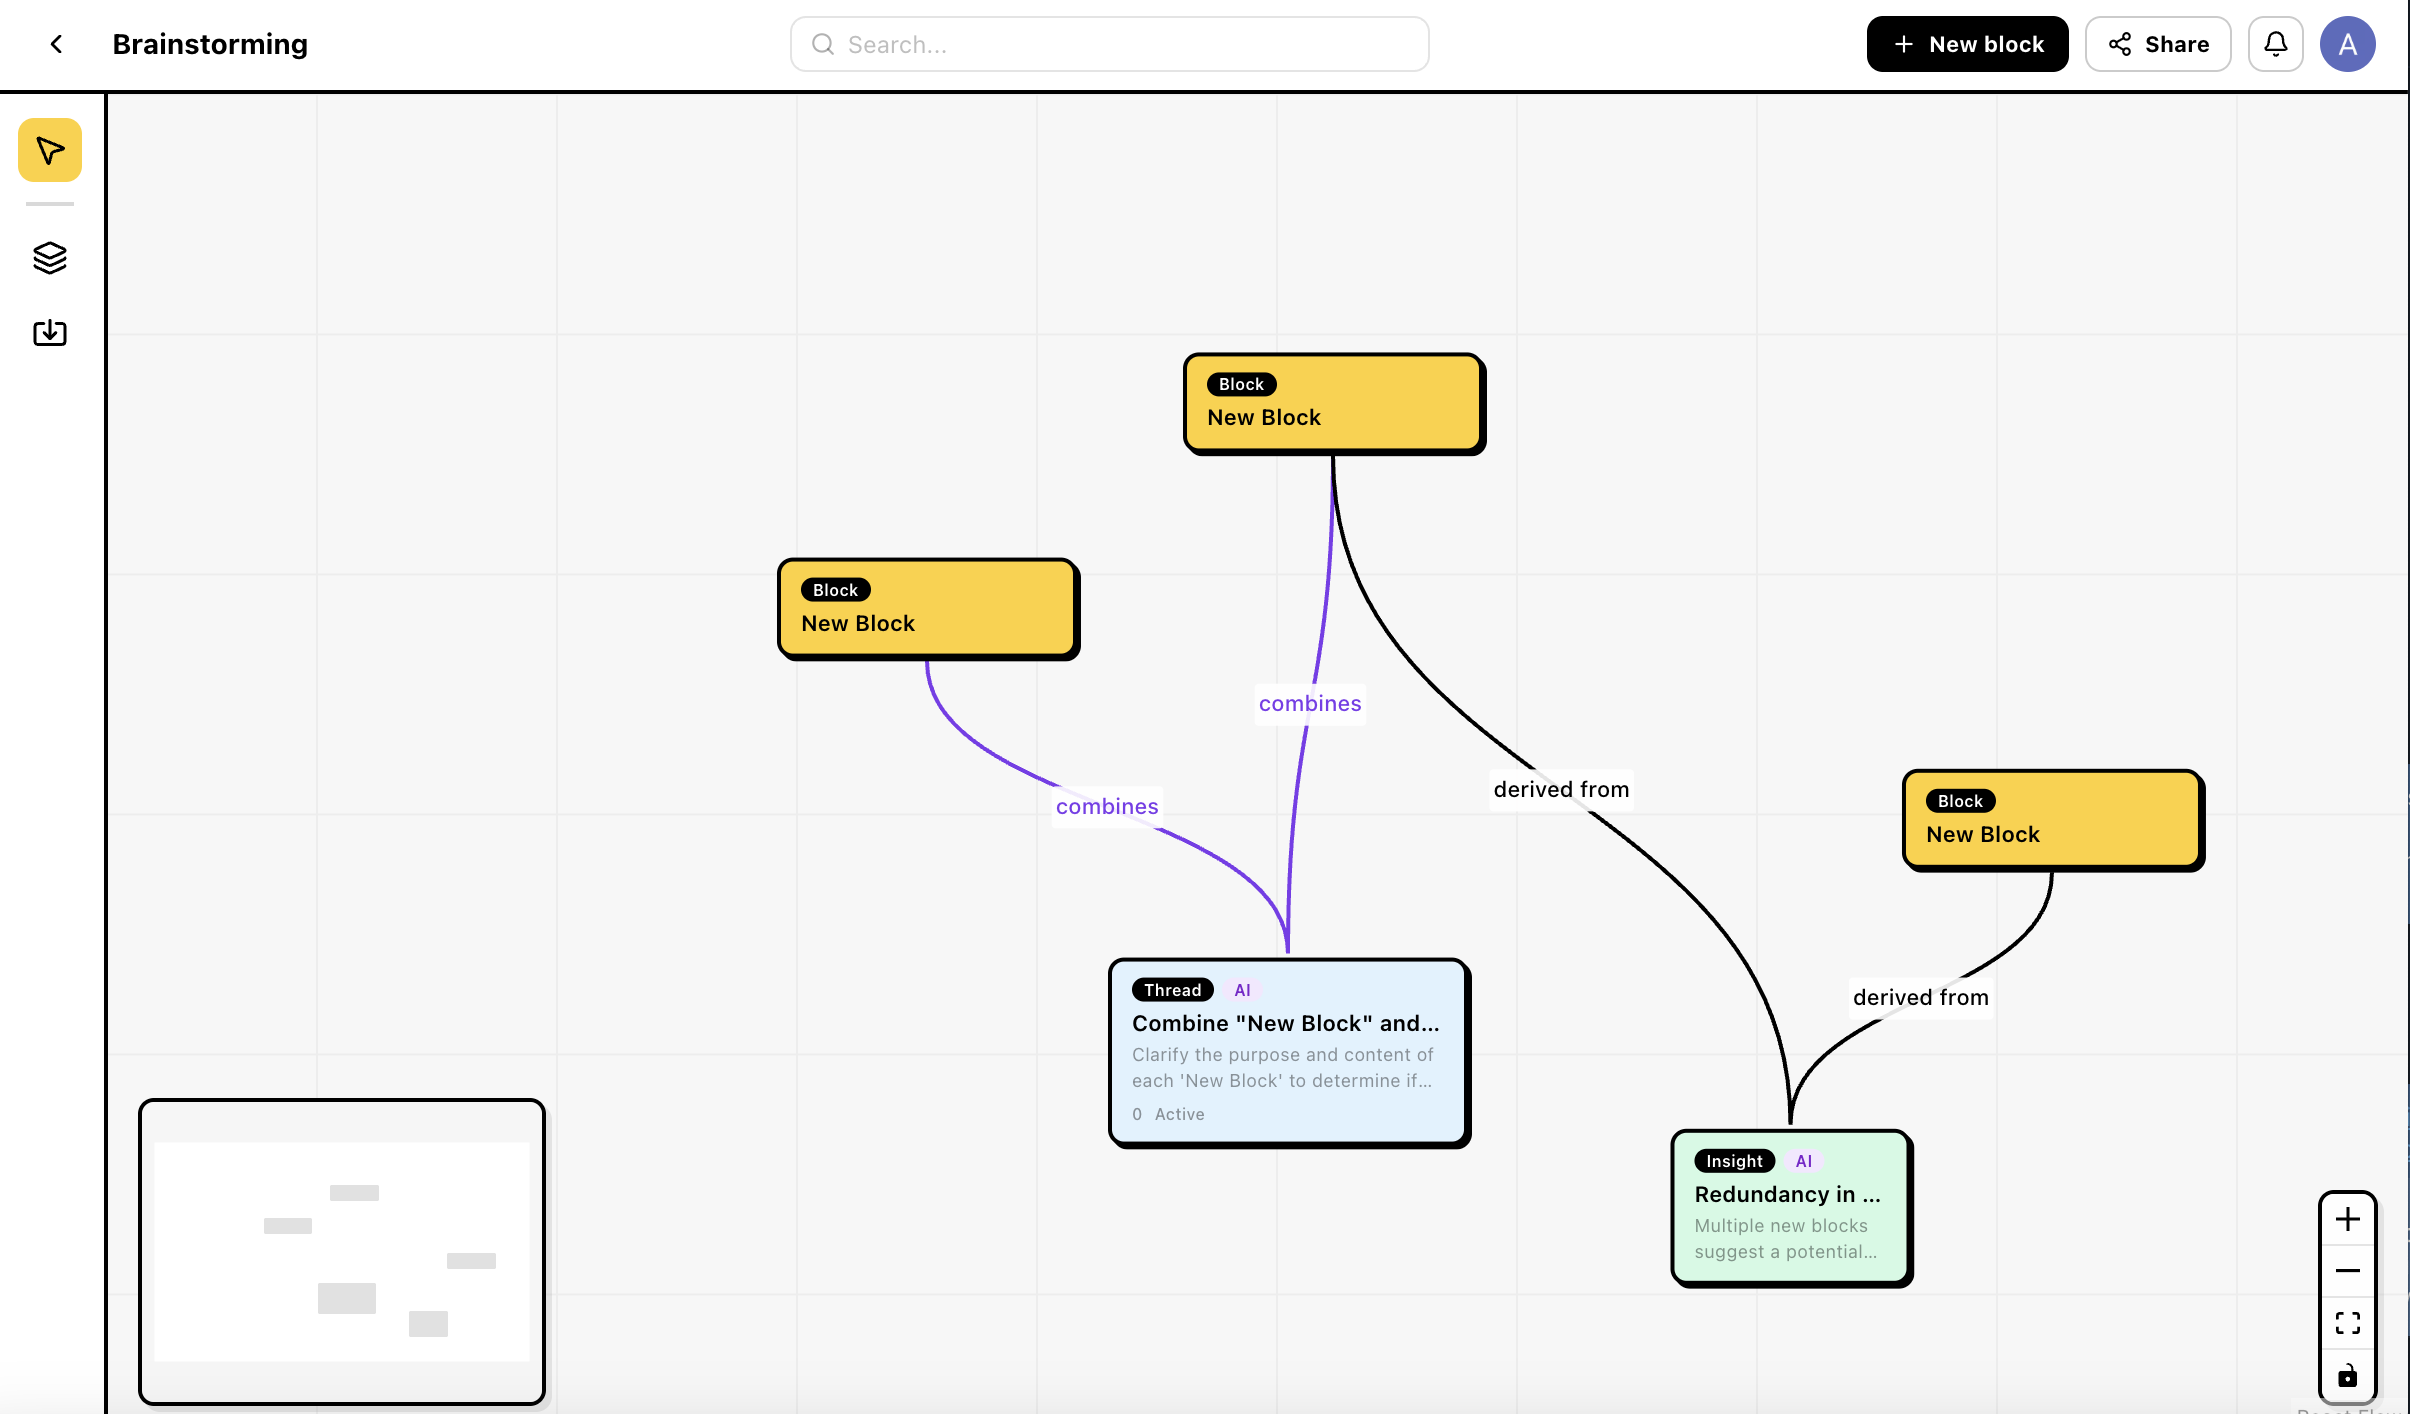Screen dimensions: 2410x1414
Task: Open the layers stack icon
Action: tap(49, 258)
